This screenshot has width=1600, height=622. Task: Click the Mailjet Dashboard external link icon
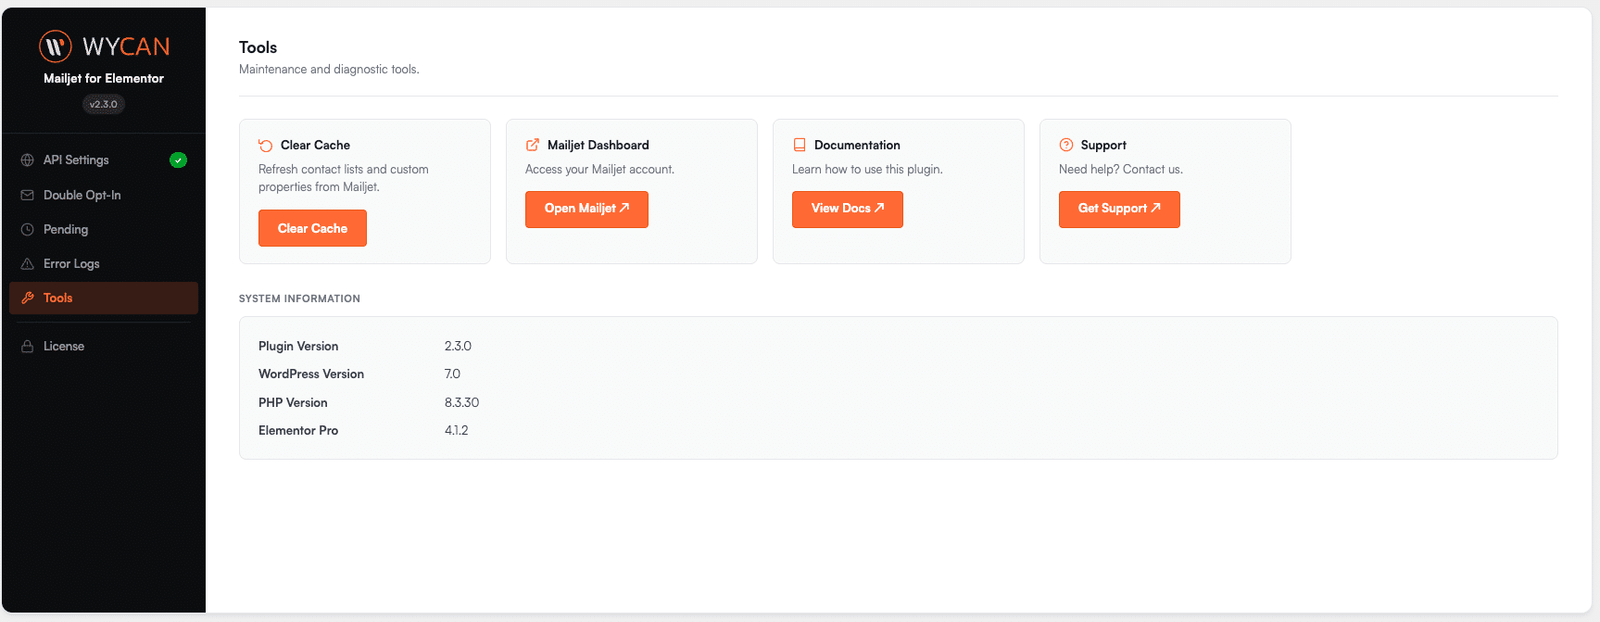(532, 145)
